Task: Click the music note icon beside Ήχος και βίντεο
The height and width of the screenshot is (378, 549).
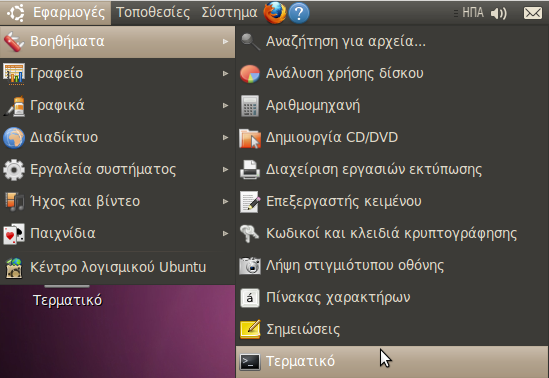Action: tap(14, 202)
